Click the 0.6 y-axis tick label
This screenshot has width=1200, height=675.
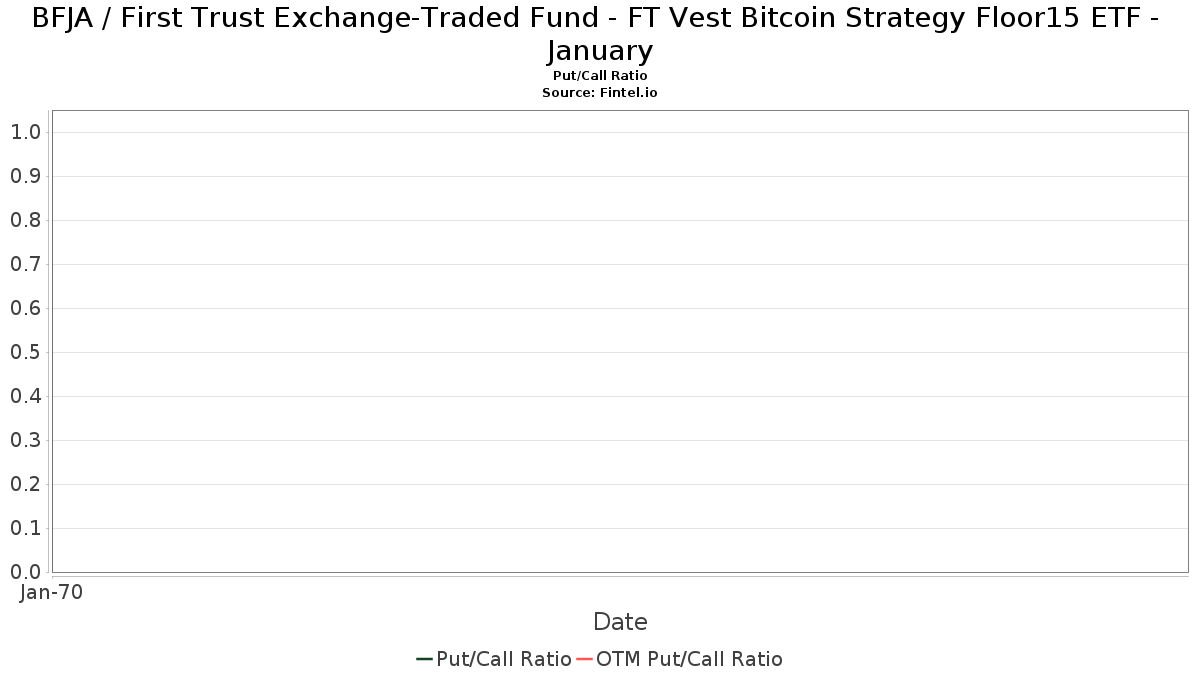tap(25, 308)
